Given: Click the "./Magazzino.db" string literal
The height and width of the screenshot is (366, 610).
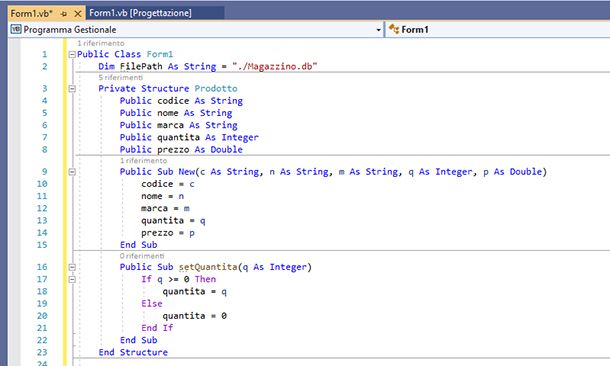Looking at the screenshot, I should tap(275, 67).
